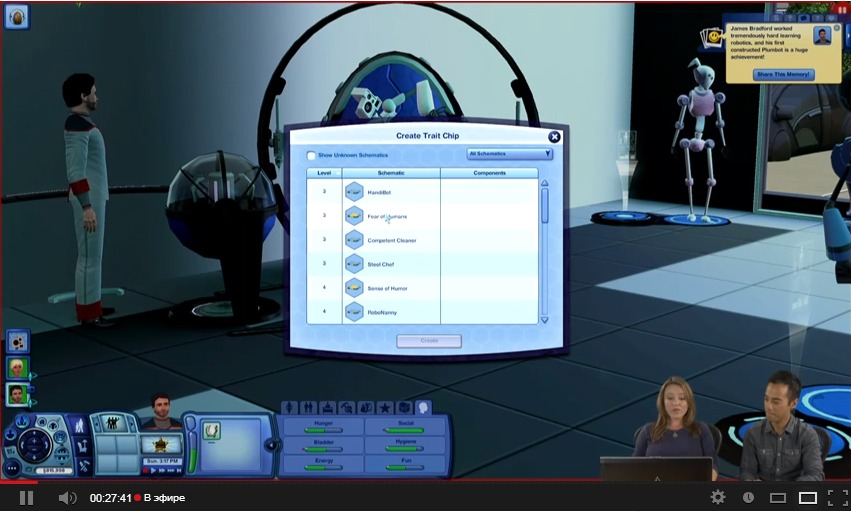Open the Career panel tab
851x512 pixels.
pyautogui.click(x=328, y=407)
